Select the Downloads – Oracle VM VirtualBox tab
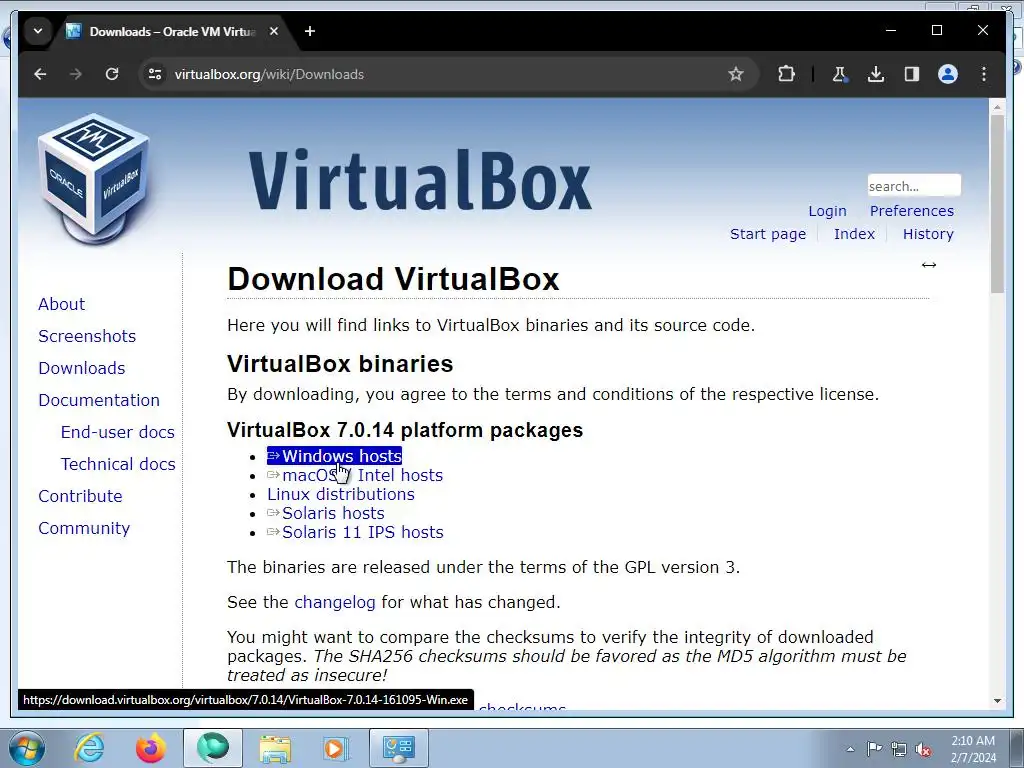Viewport: 1024px width, 768px height. click(172, 31)
